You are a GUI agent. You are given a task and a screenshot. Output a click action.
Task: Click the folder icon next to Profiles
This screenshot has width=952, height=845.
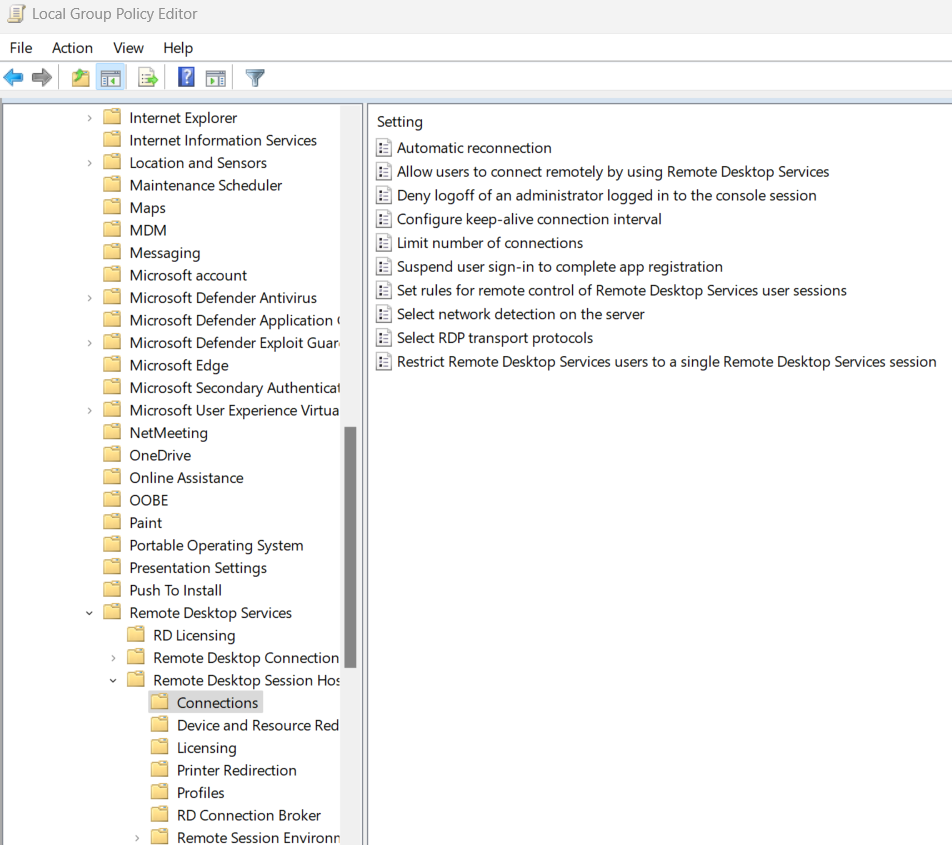pos(160,792)
